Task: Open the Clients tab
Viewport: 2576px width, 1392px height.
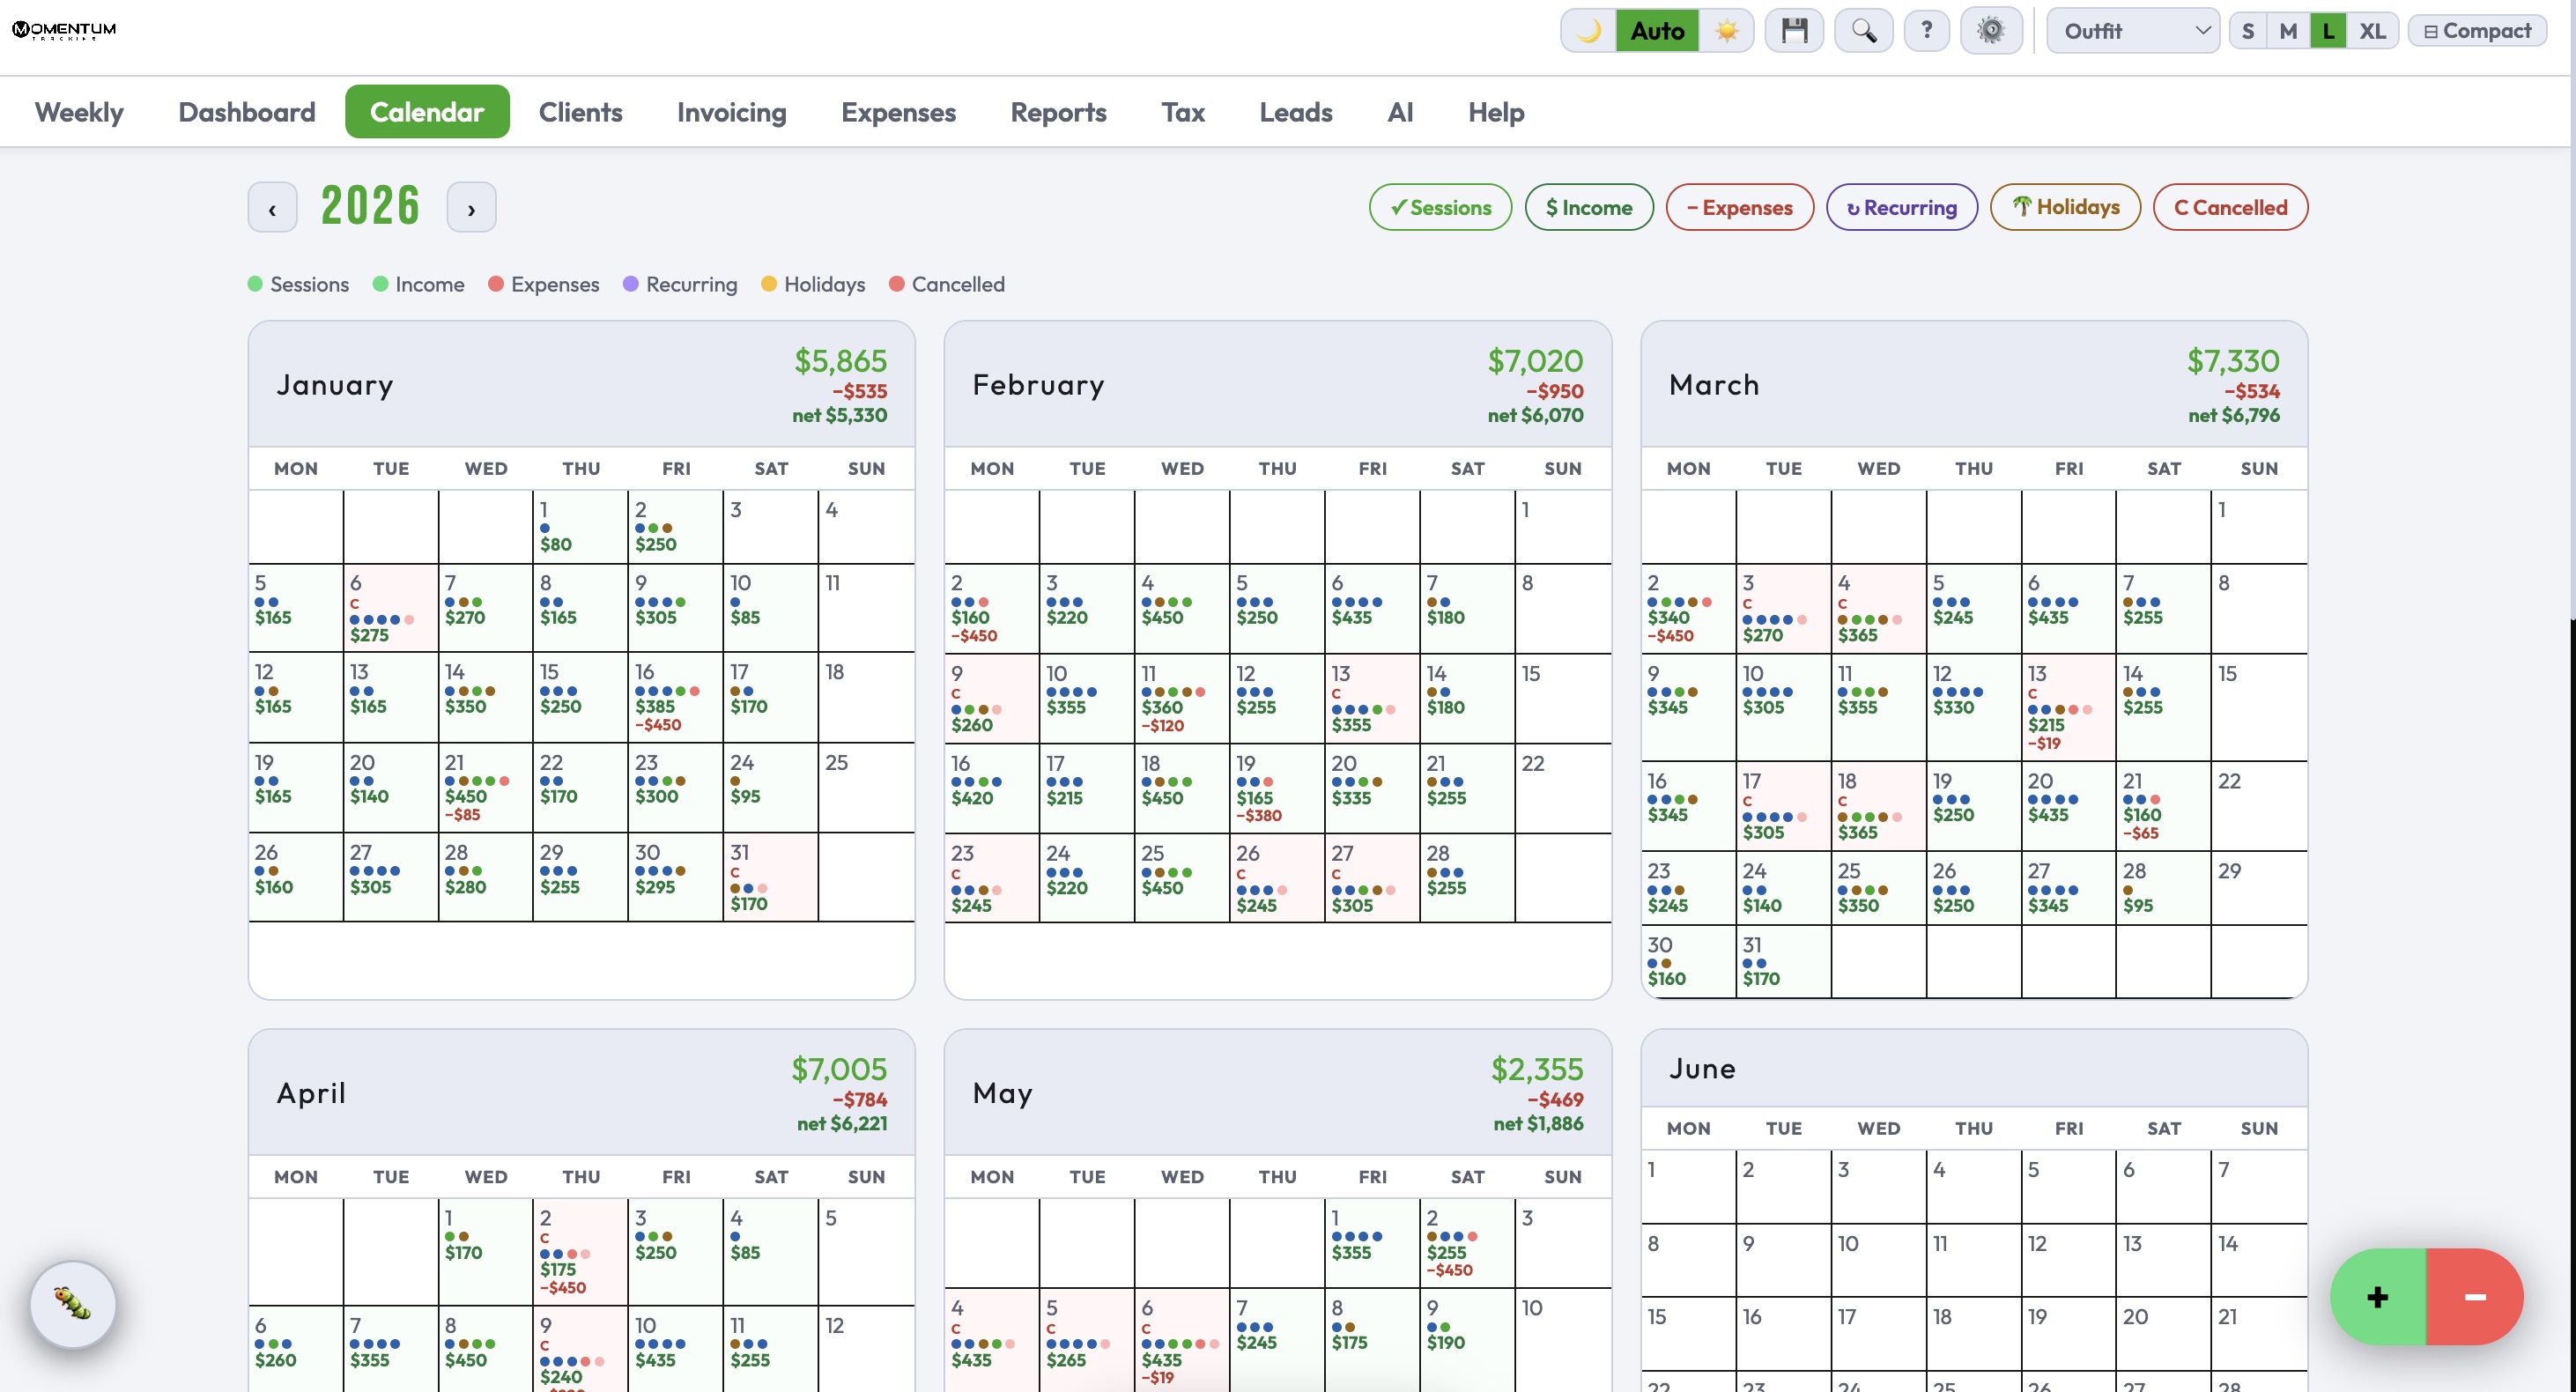Action: (x=580, y=112)
